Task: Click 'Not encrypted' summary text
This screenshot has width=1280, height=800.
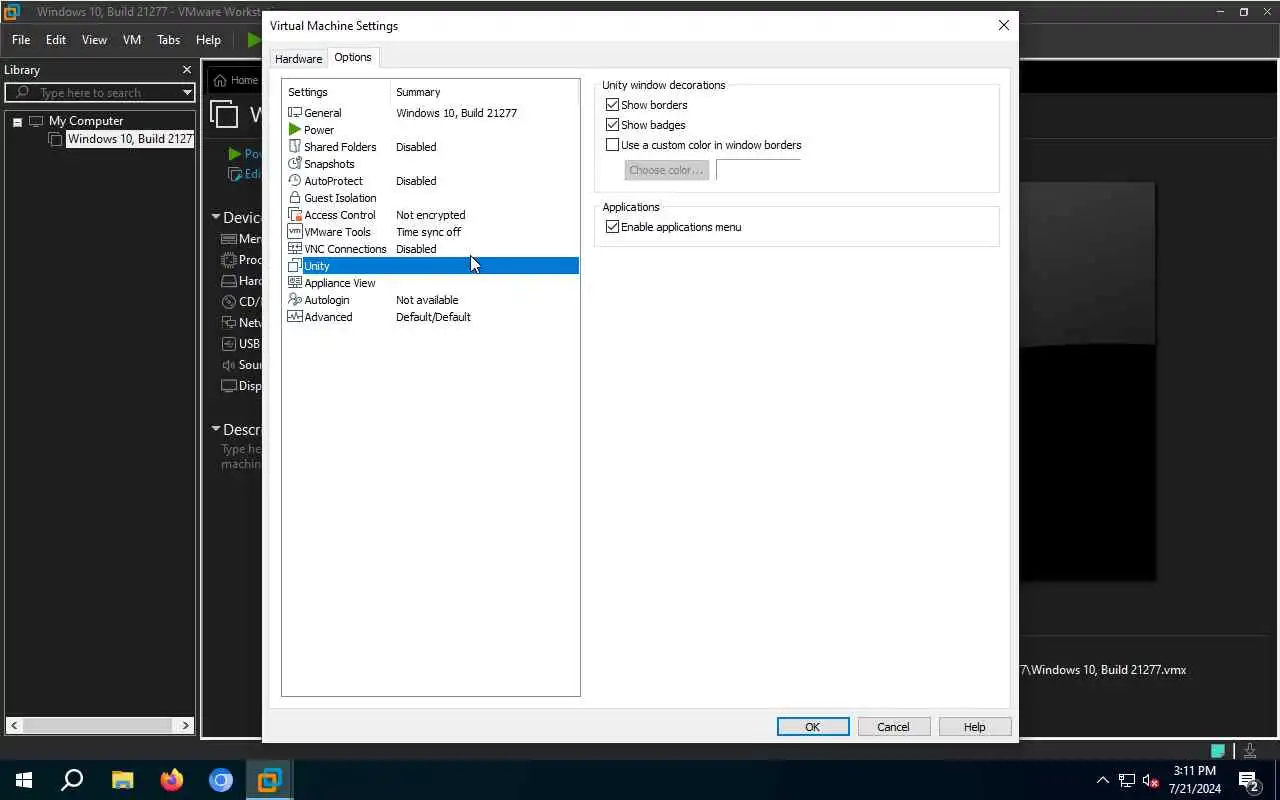Action: tap(431, 215)
